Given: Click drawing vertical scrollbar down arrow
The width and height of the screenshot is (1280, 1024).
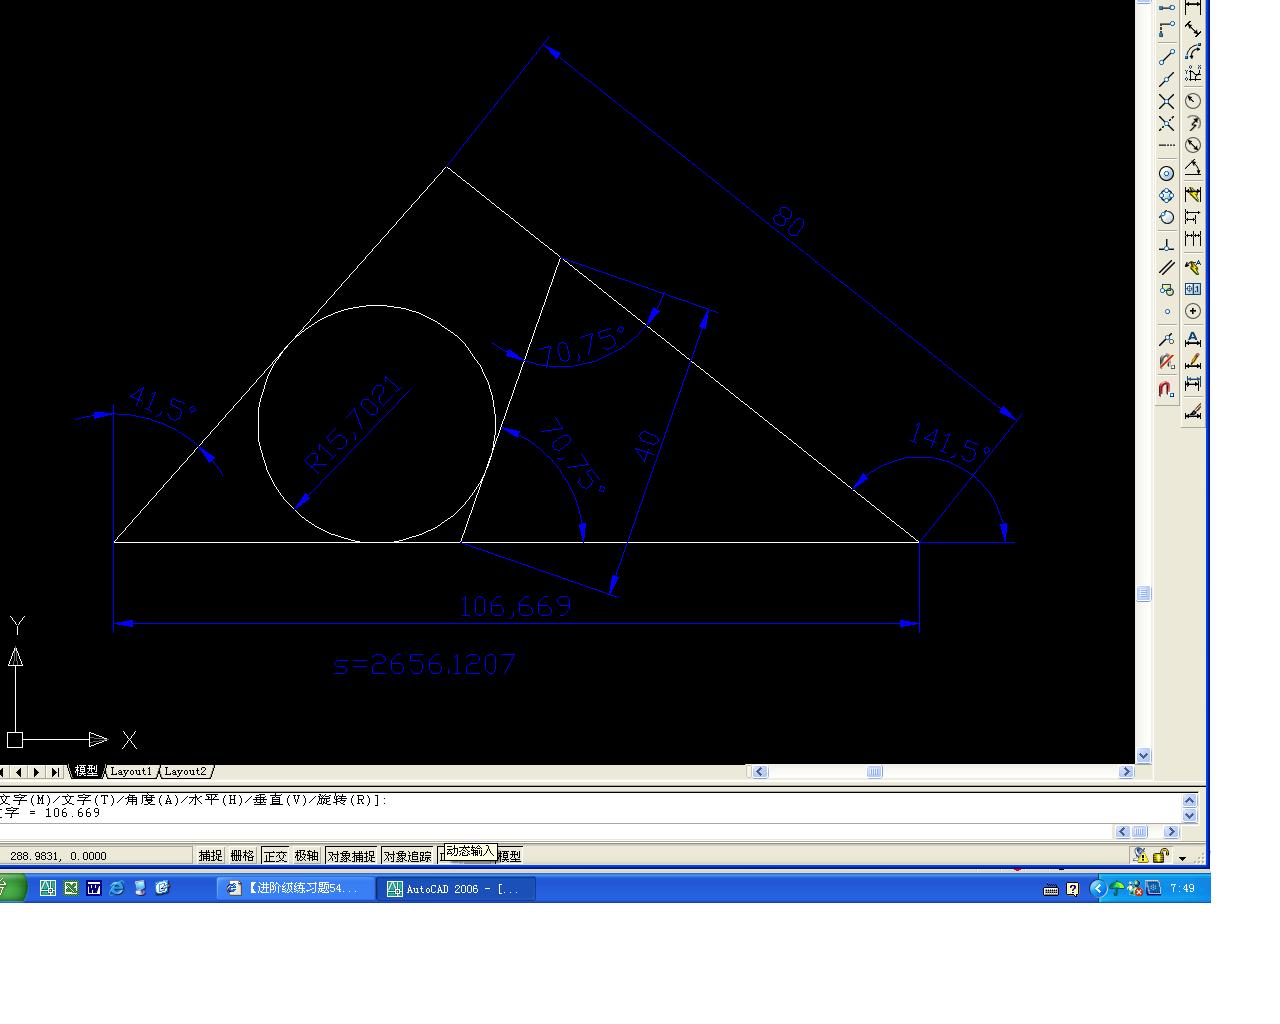Looking at the screenshot, I should [x=1144, y=756].
